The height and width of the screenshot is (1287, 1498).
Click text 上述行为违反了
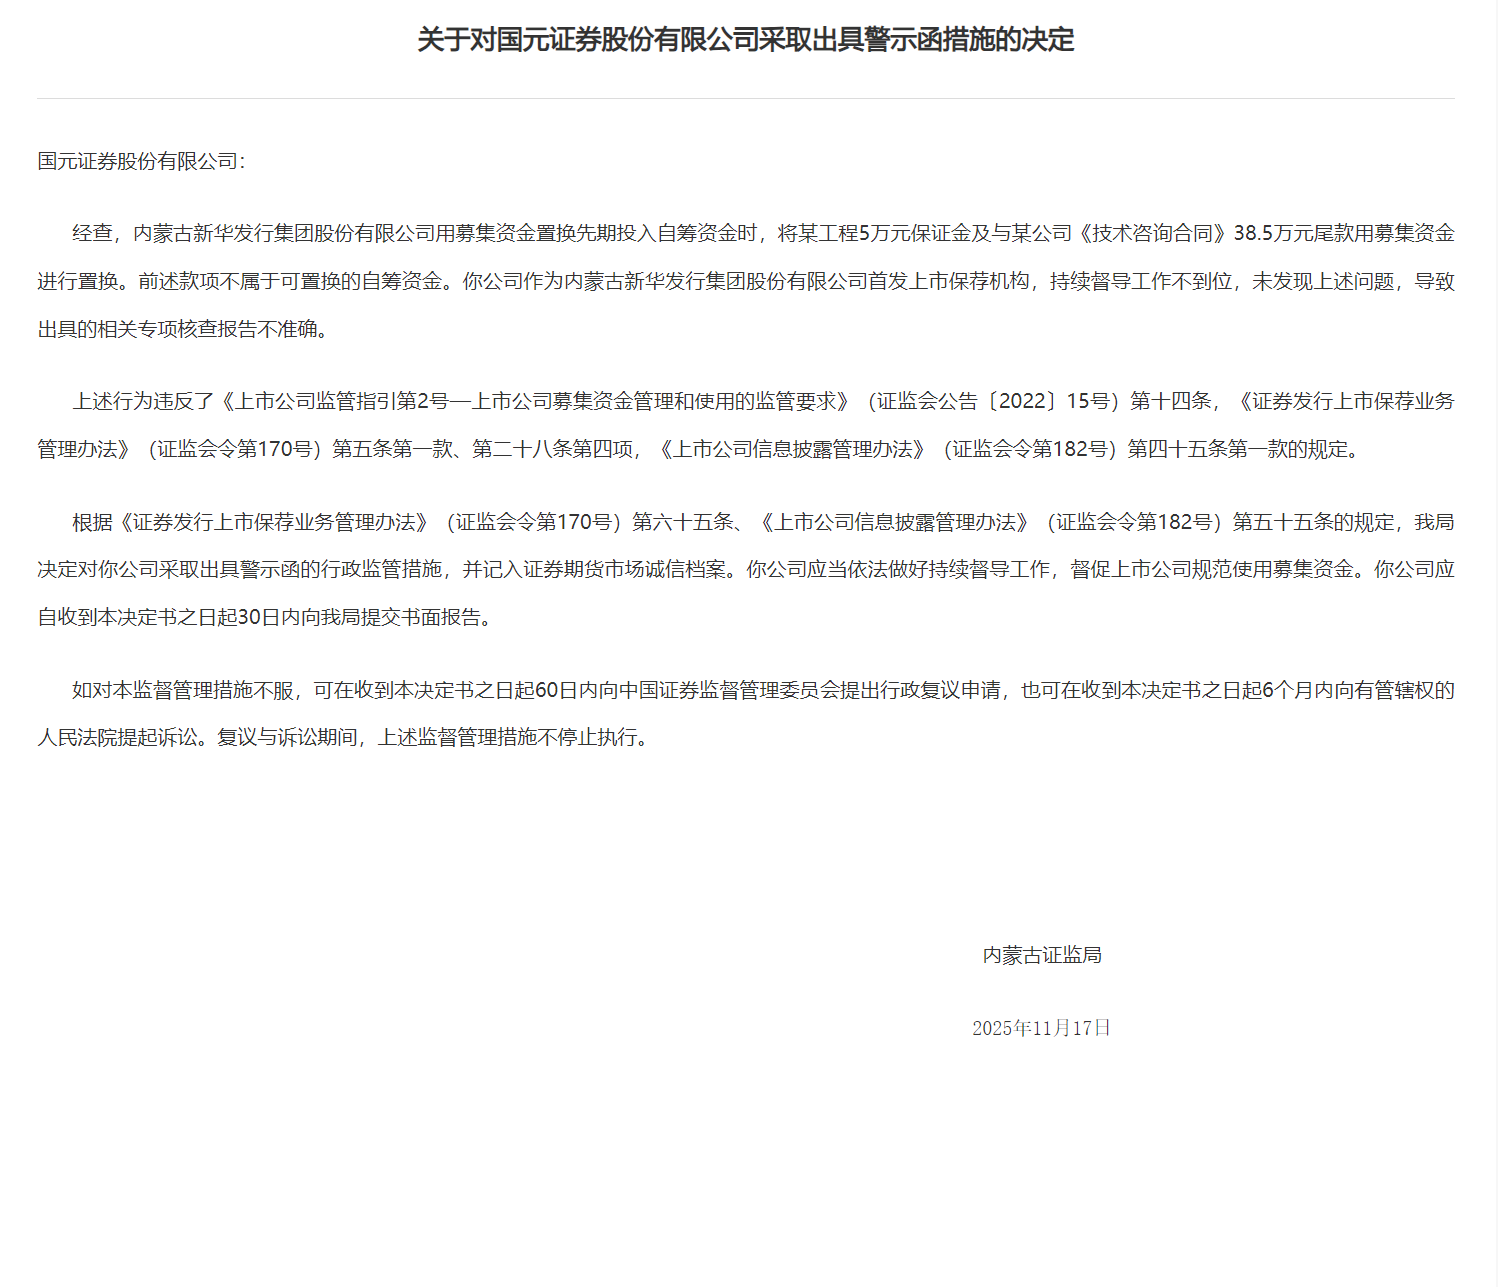point(143,401)
